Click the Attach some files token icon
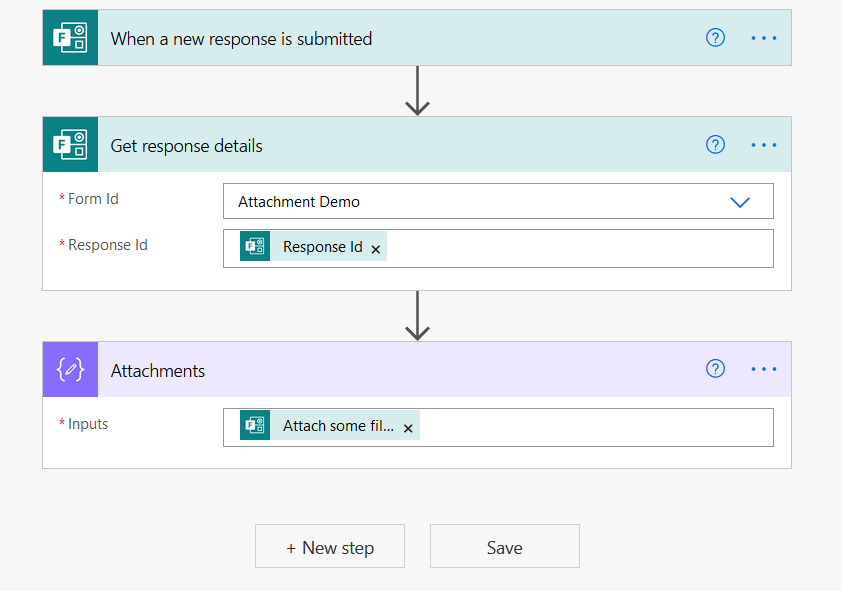 [x=255, y=424]
